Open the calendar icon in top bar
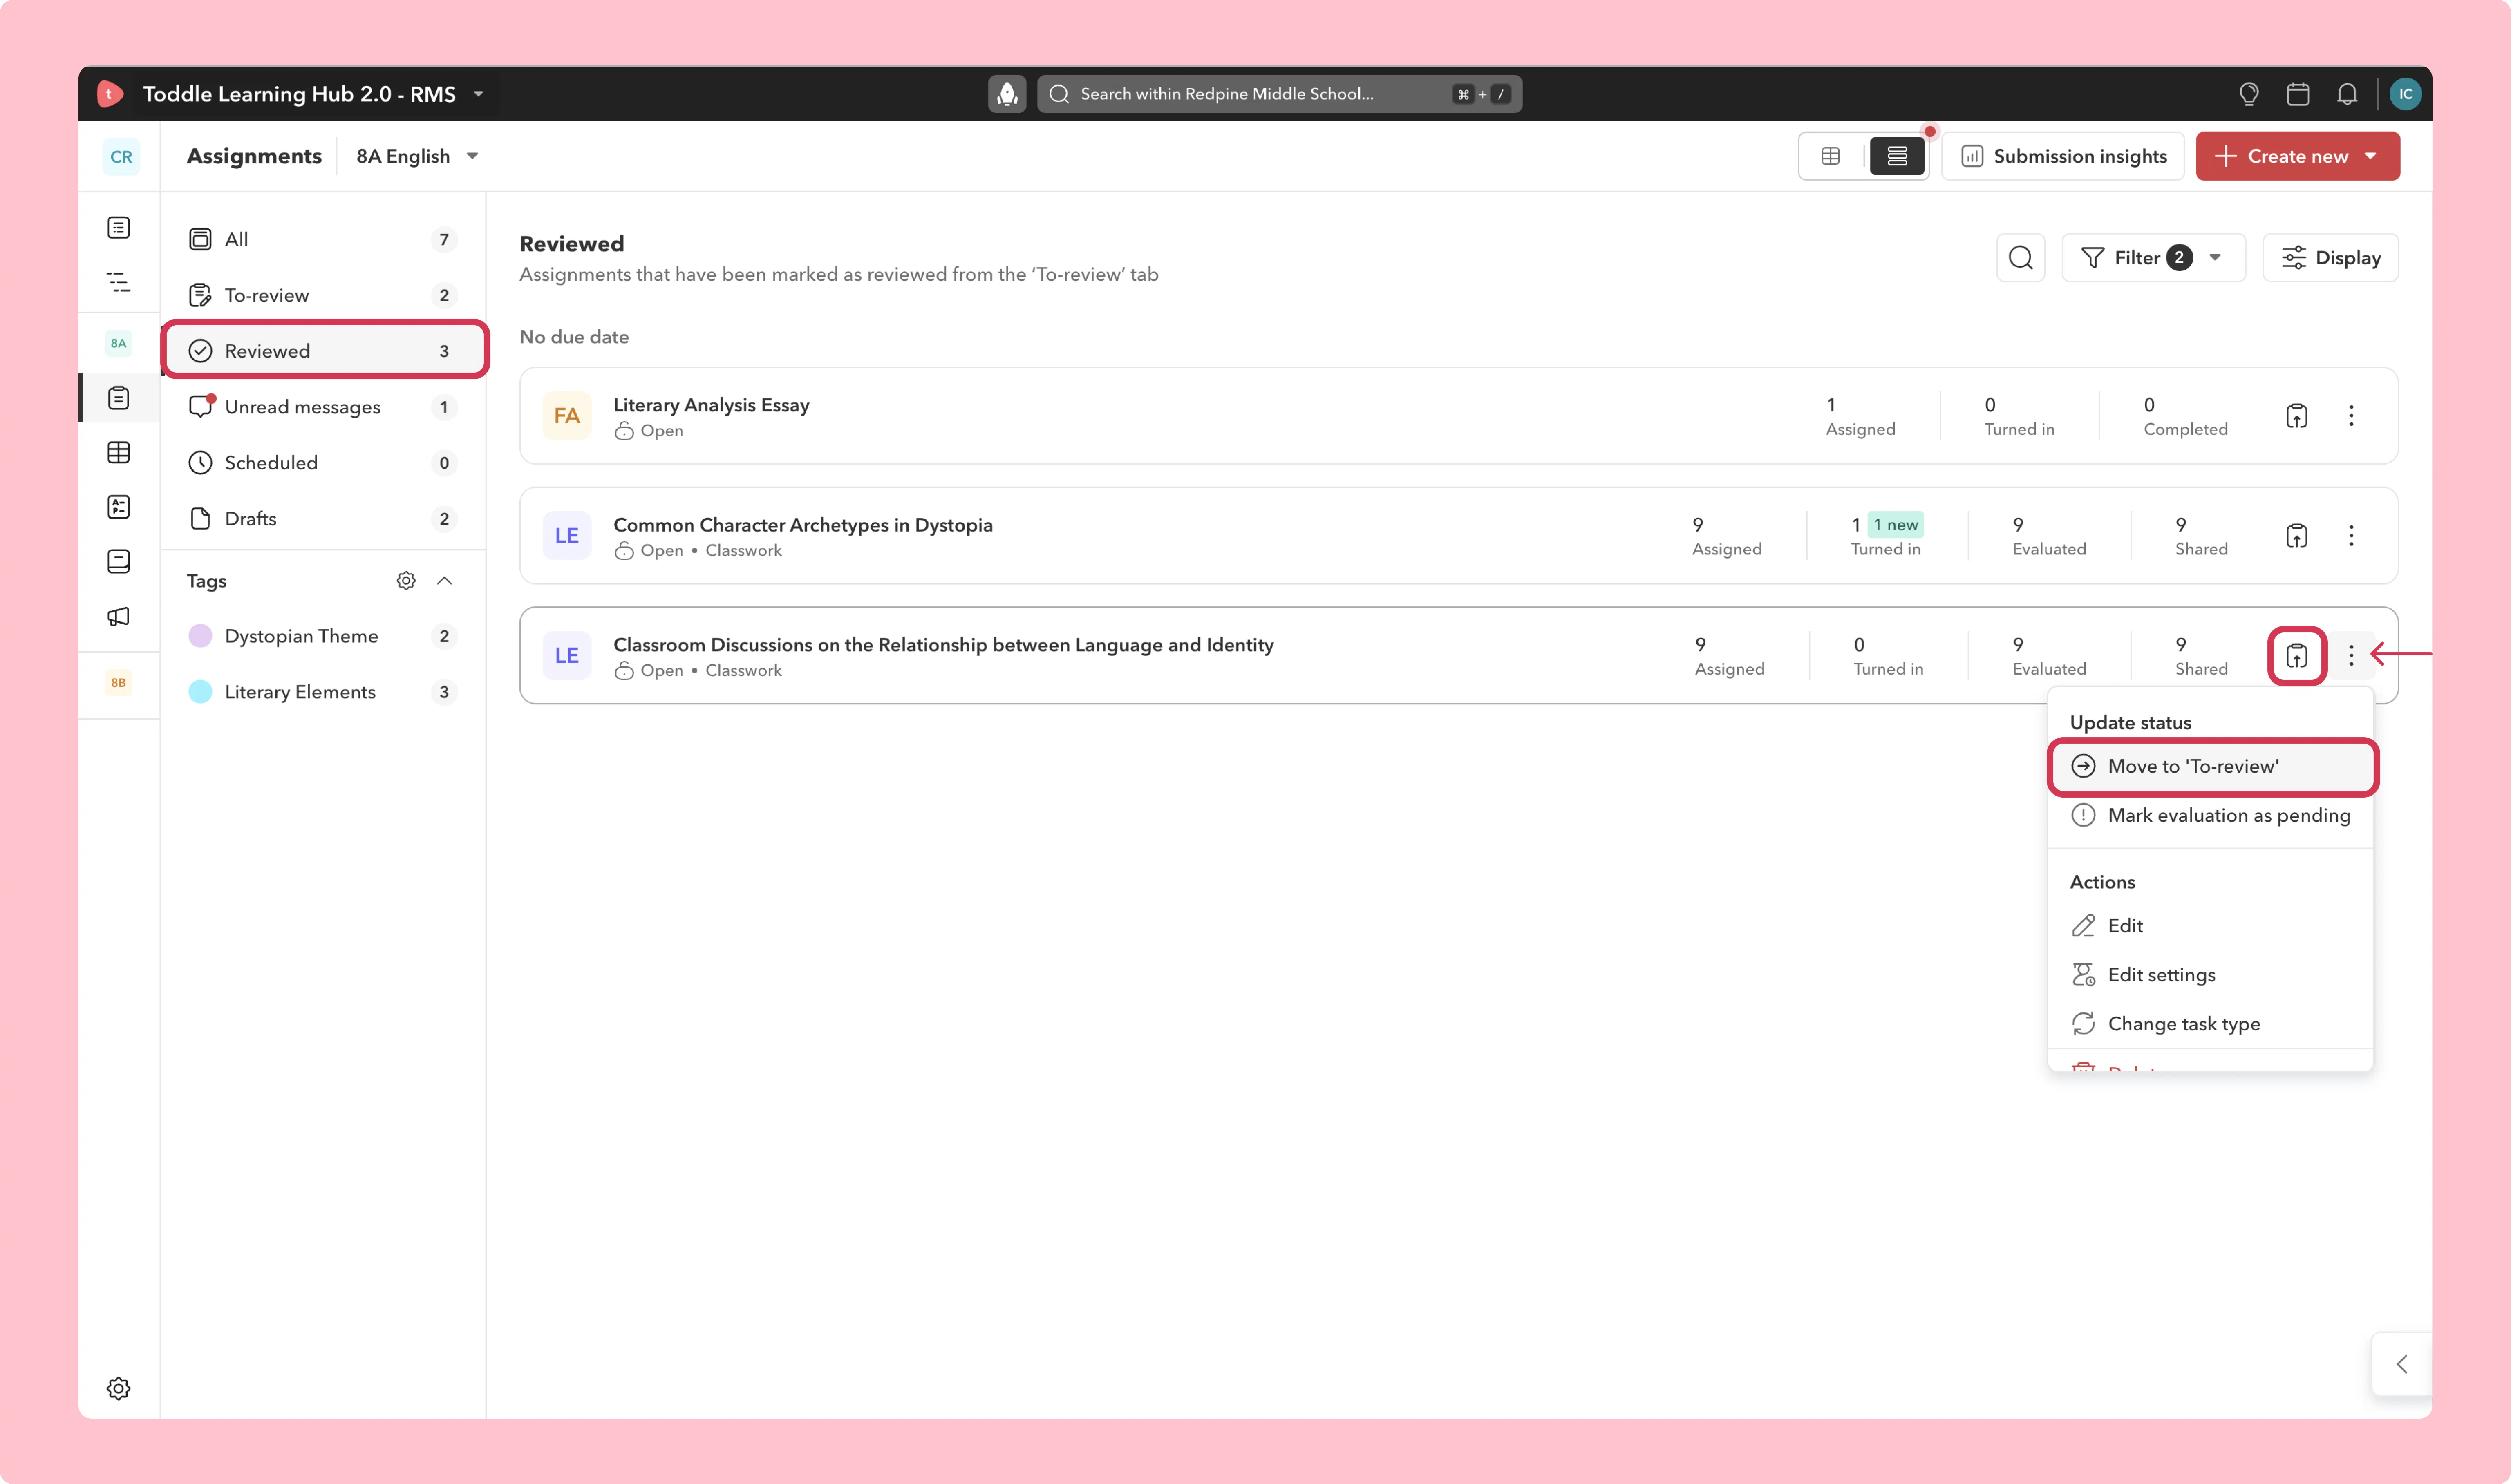2511x1484 pixels. tap(2298, 94)
